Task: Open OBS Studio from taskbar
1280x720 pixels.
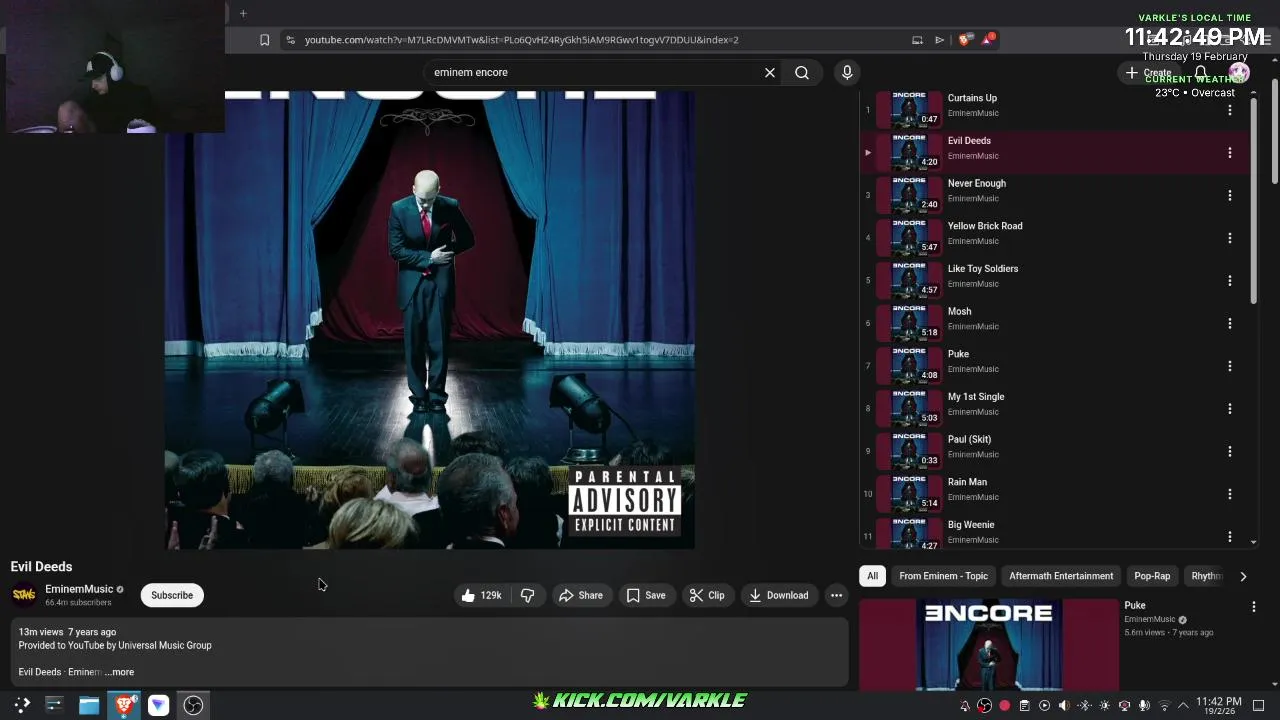Action: 193,705
